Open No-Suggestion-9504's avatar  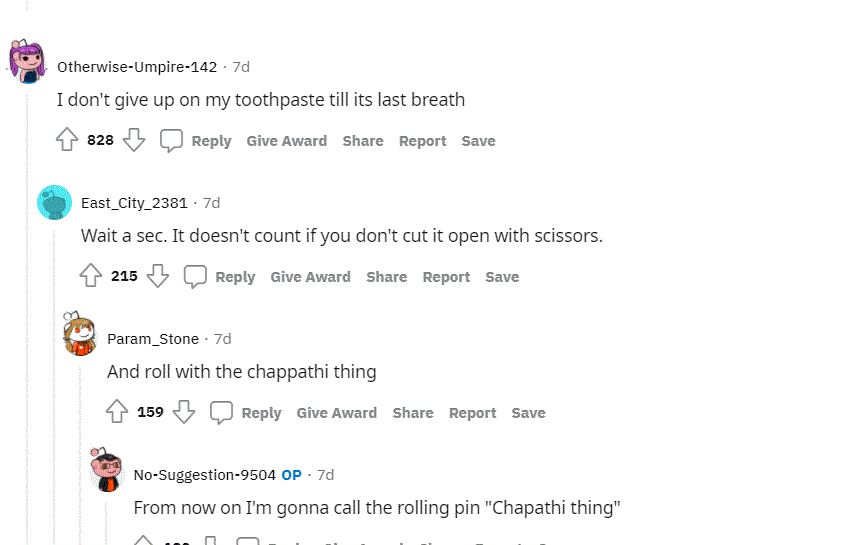click(107, 470)
